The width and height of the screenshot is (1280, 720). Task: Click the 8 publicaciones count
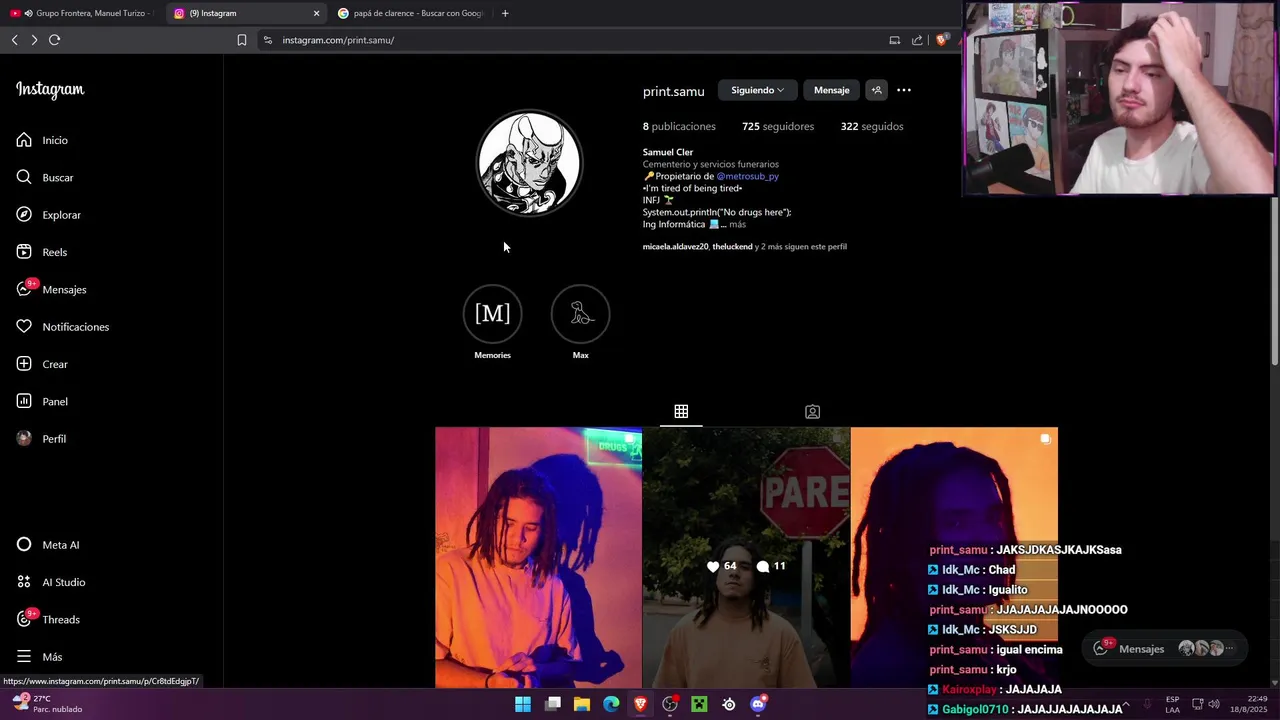[x=679, y=126]
